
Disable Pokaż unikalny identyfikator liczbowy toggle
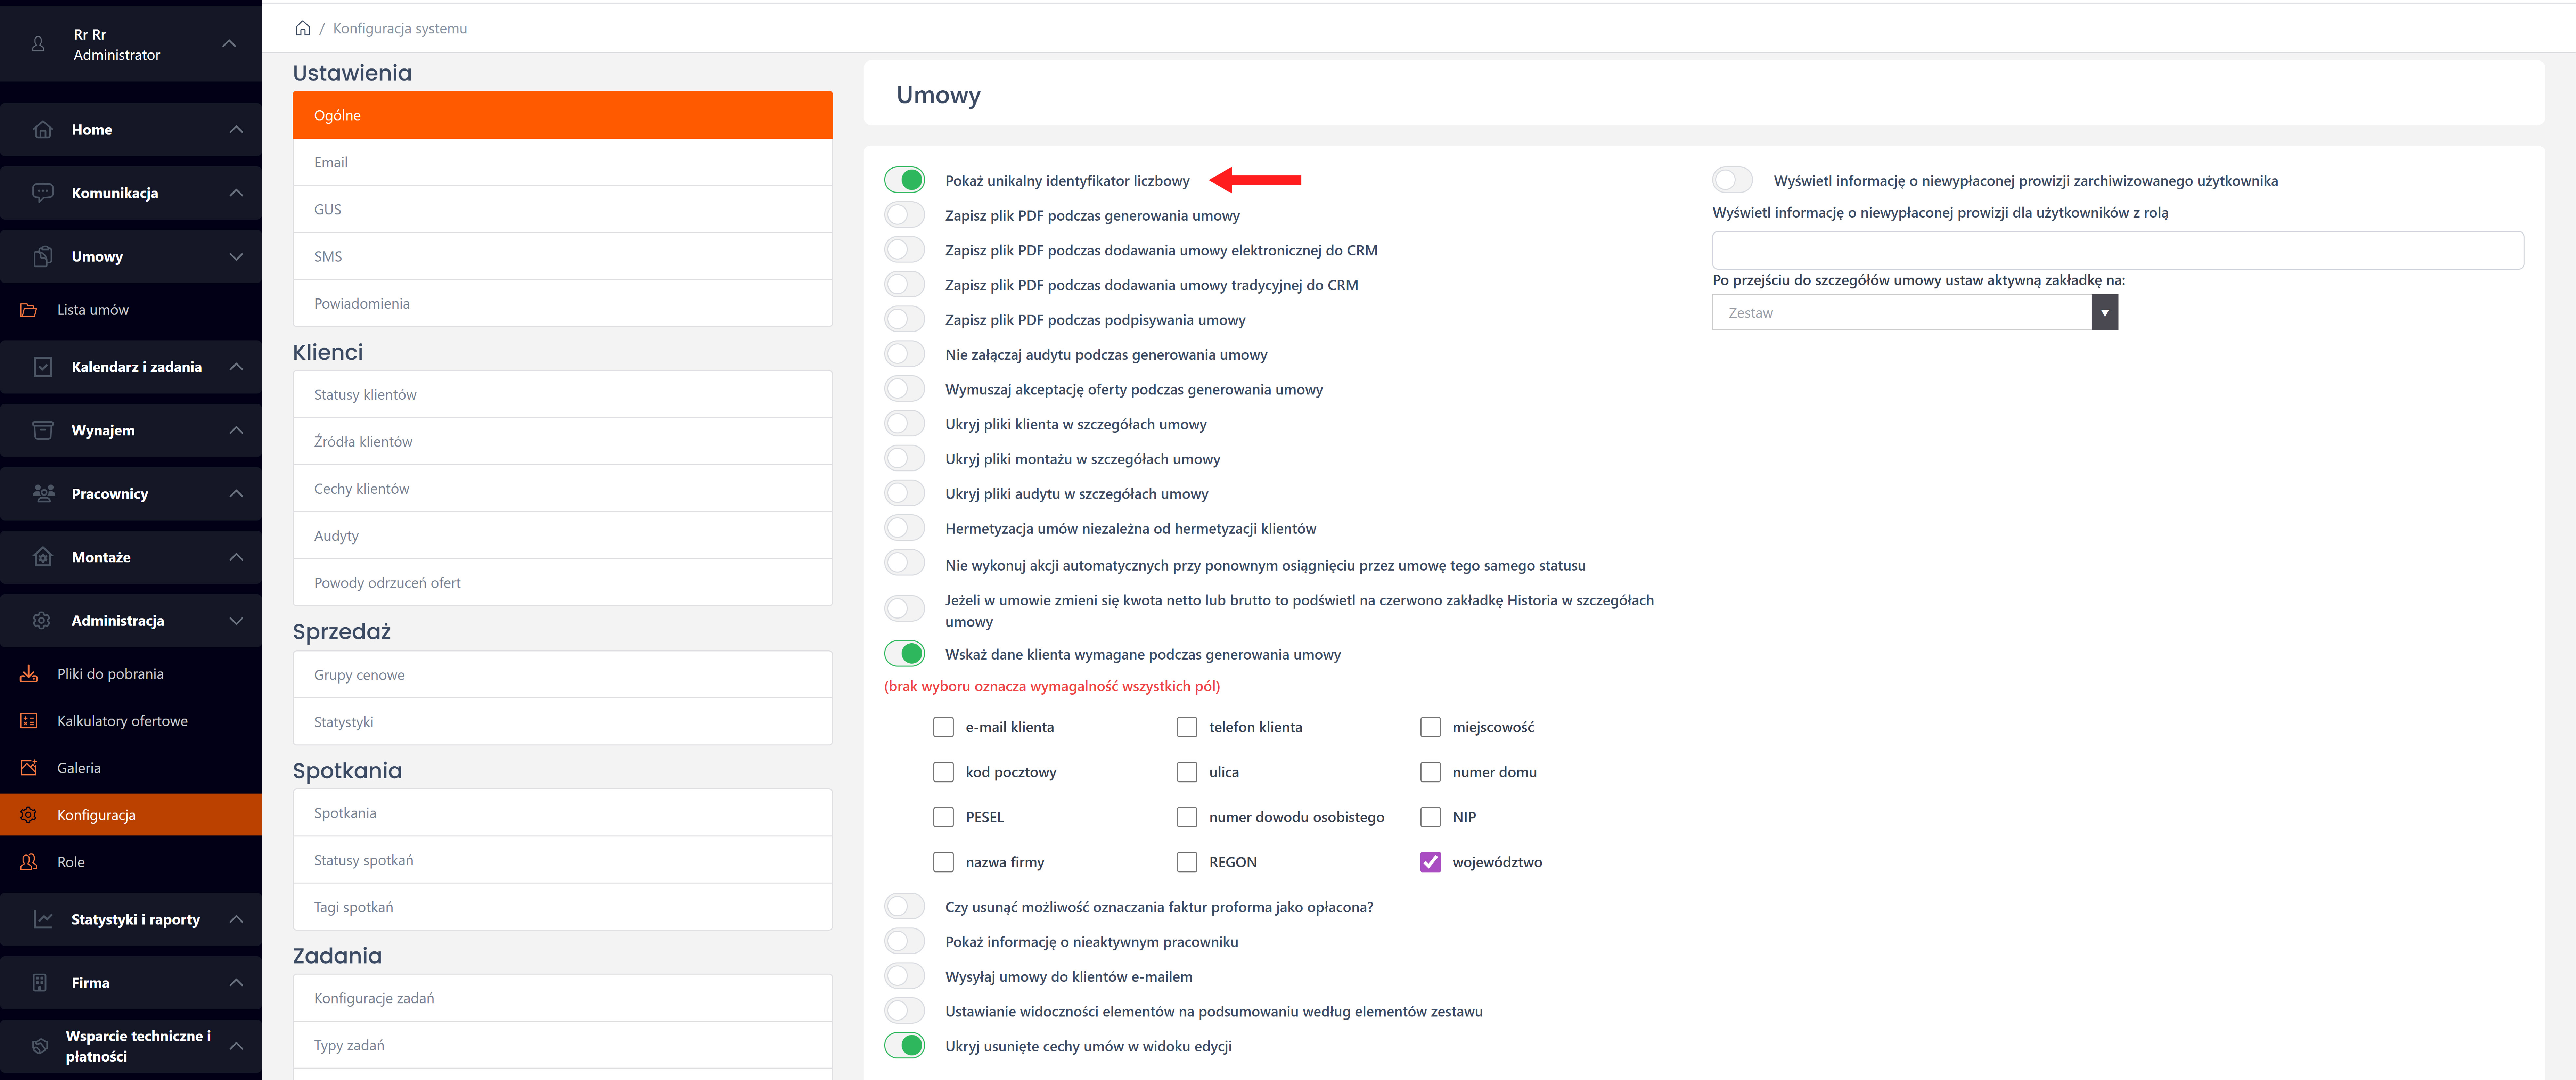pos(904,180)
